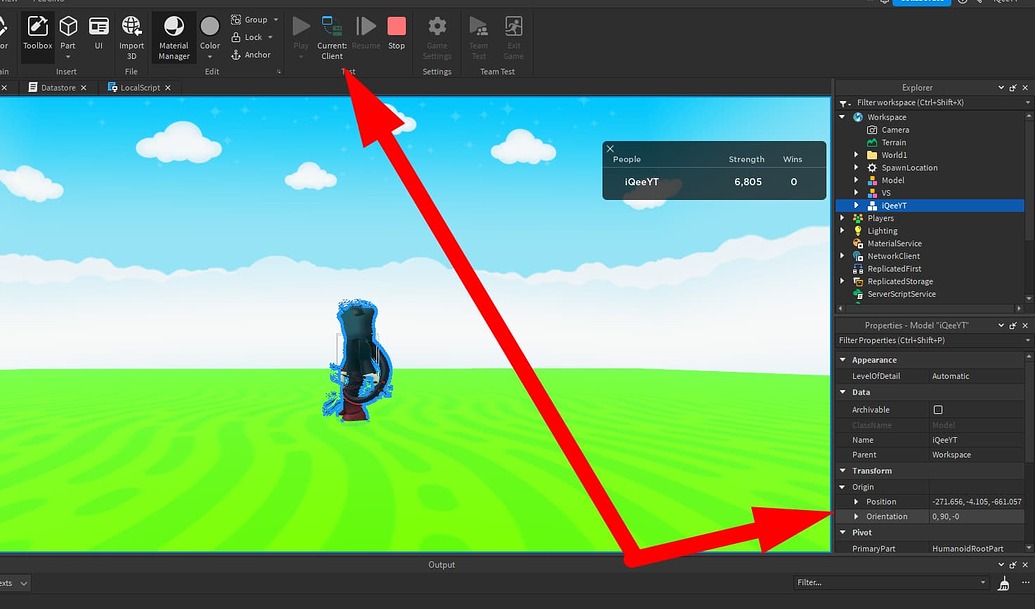Close the People leaderboard panel
This screenshot has width=1035, height=609.
tap(610, 148)
